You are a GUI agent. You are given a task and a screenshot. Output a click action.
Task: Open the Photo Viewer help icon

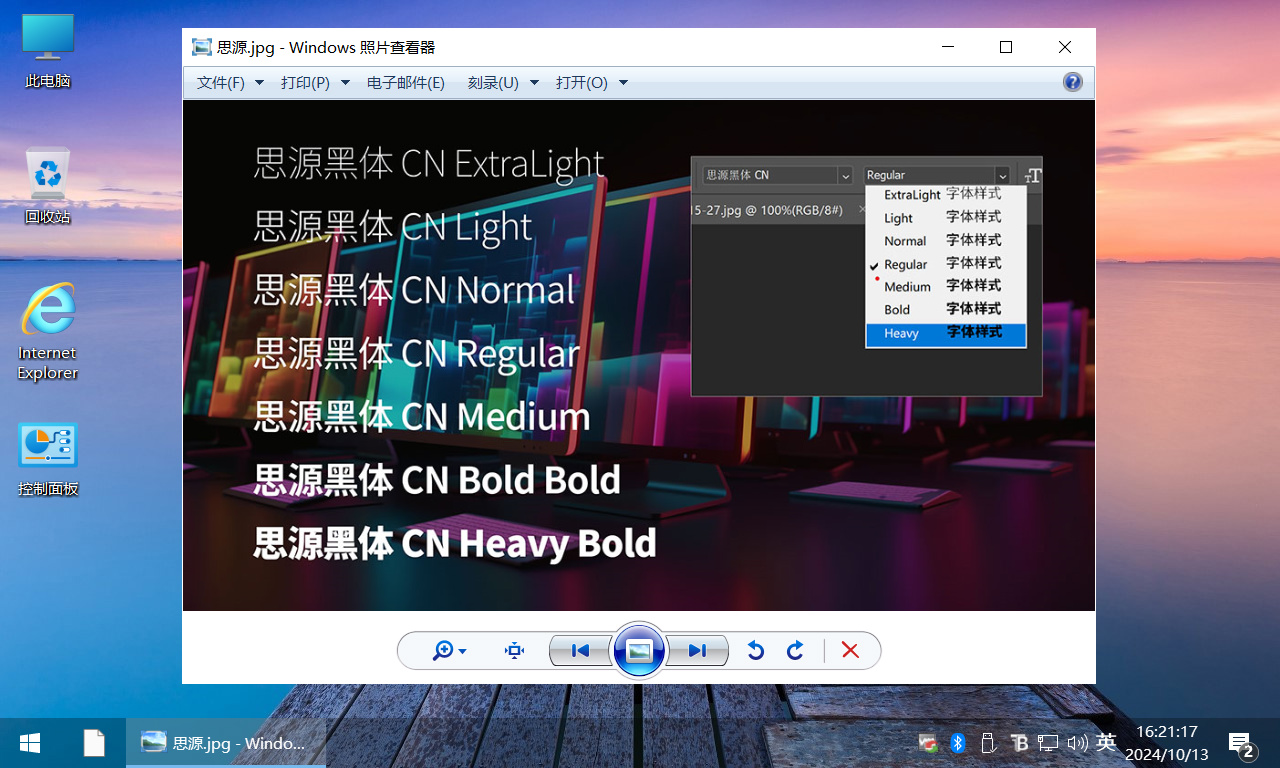pyautogui.click(x=1073, y=82)
